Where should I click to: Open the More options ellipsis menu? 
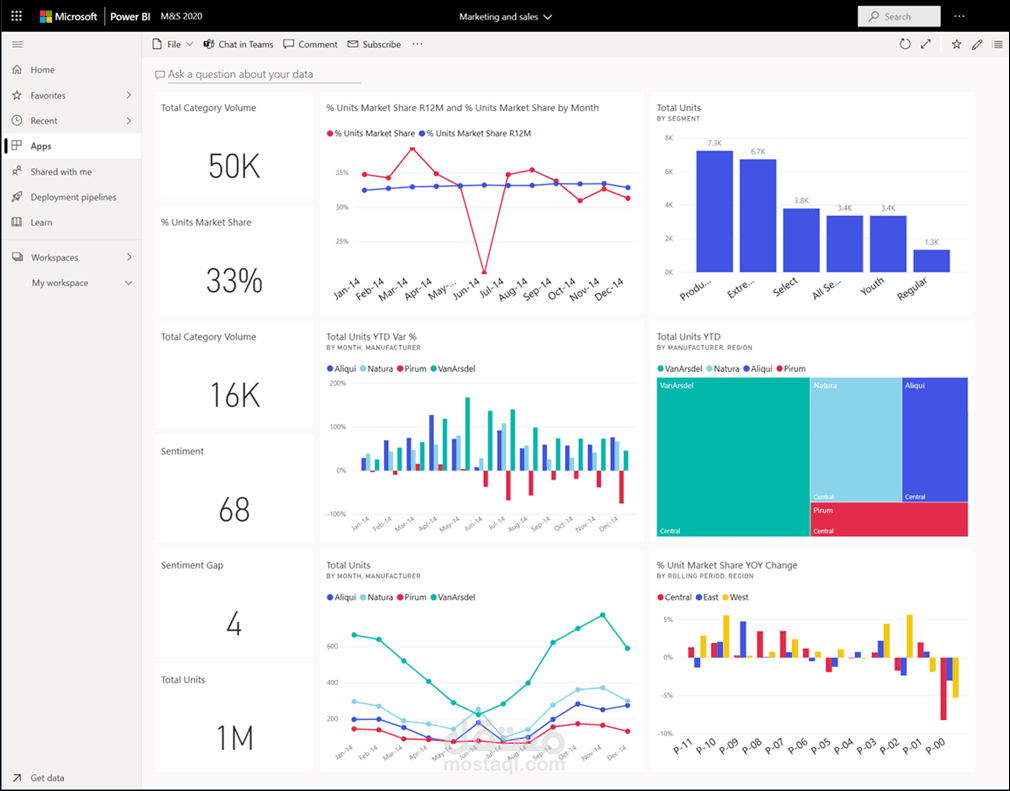tap(417, 44)
